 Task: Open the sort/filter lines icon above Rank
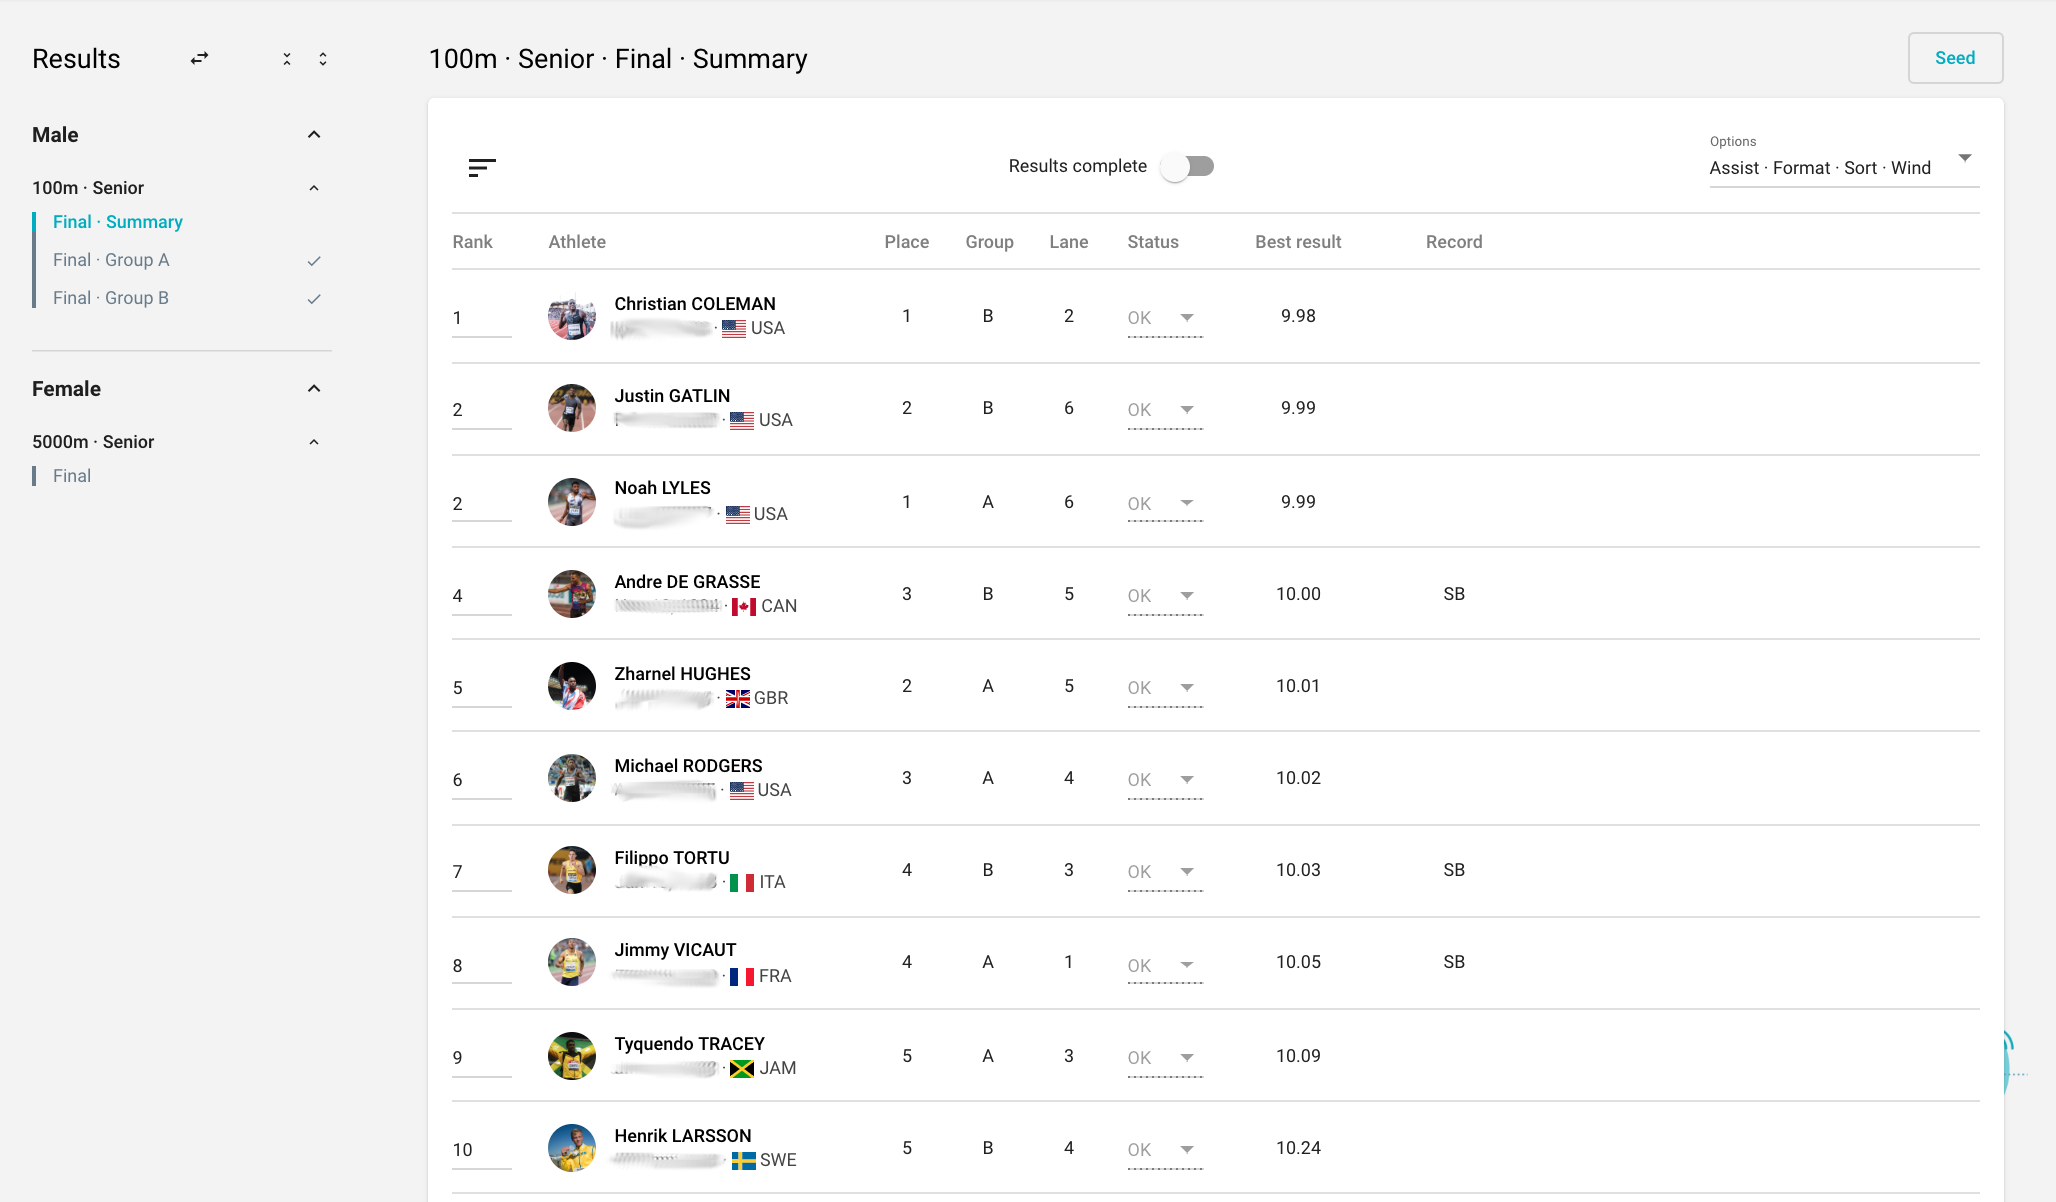(482, 167)
